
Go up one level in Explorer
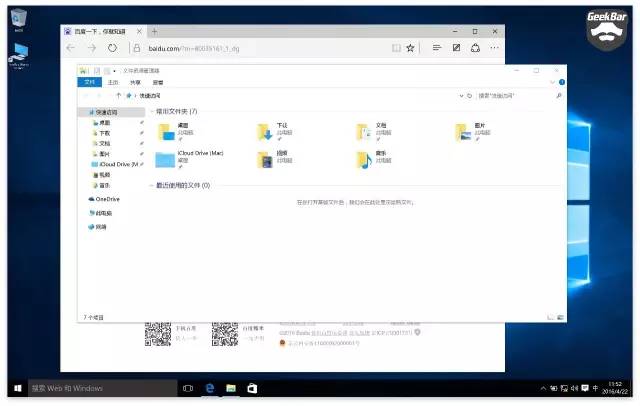[118, 96]
